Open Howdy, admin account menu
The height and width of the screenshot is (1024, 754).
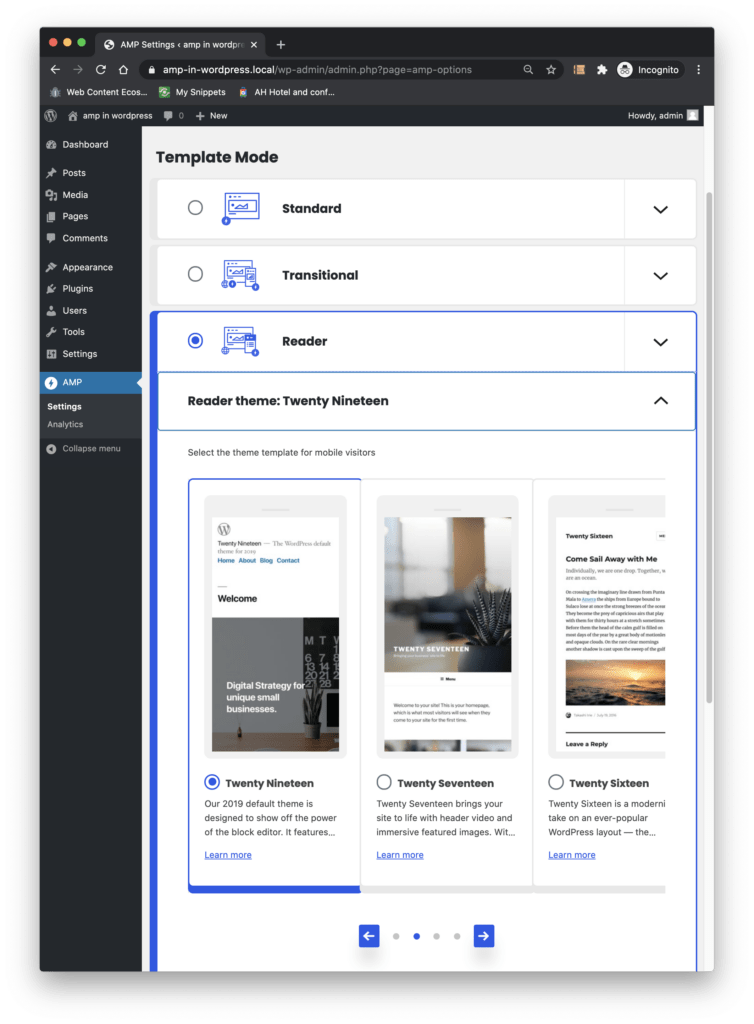[x=663, y=116]
